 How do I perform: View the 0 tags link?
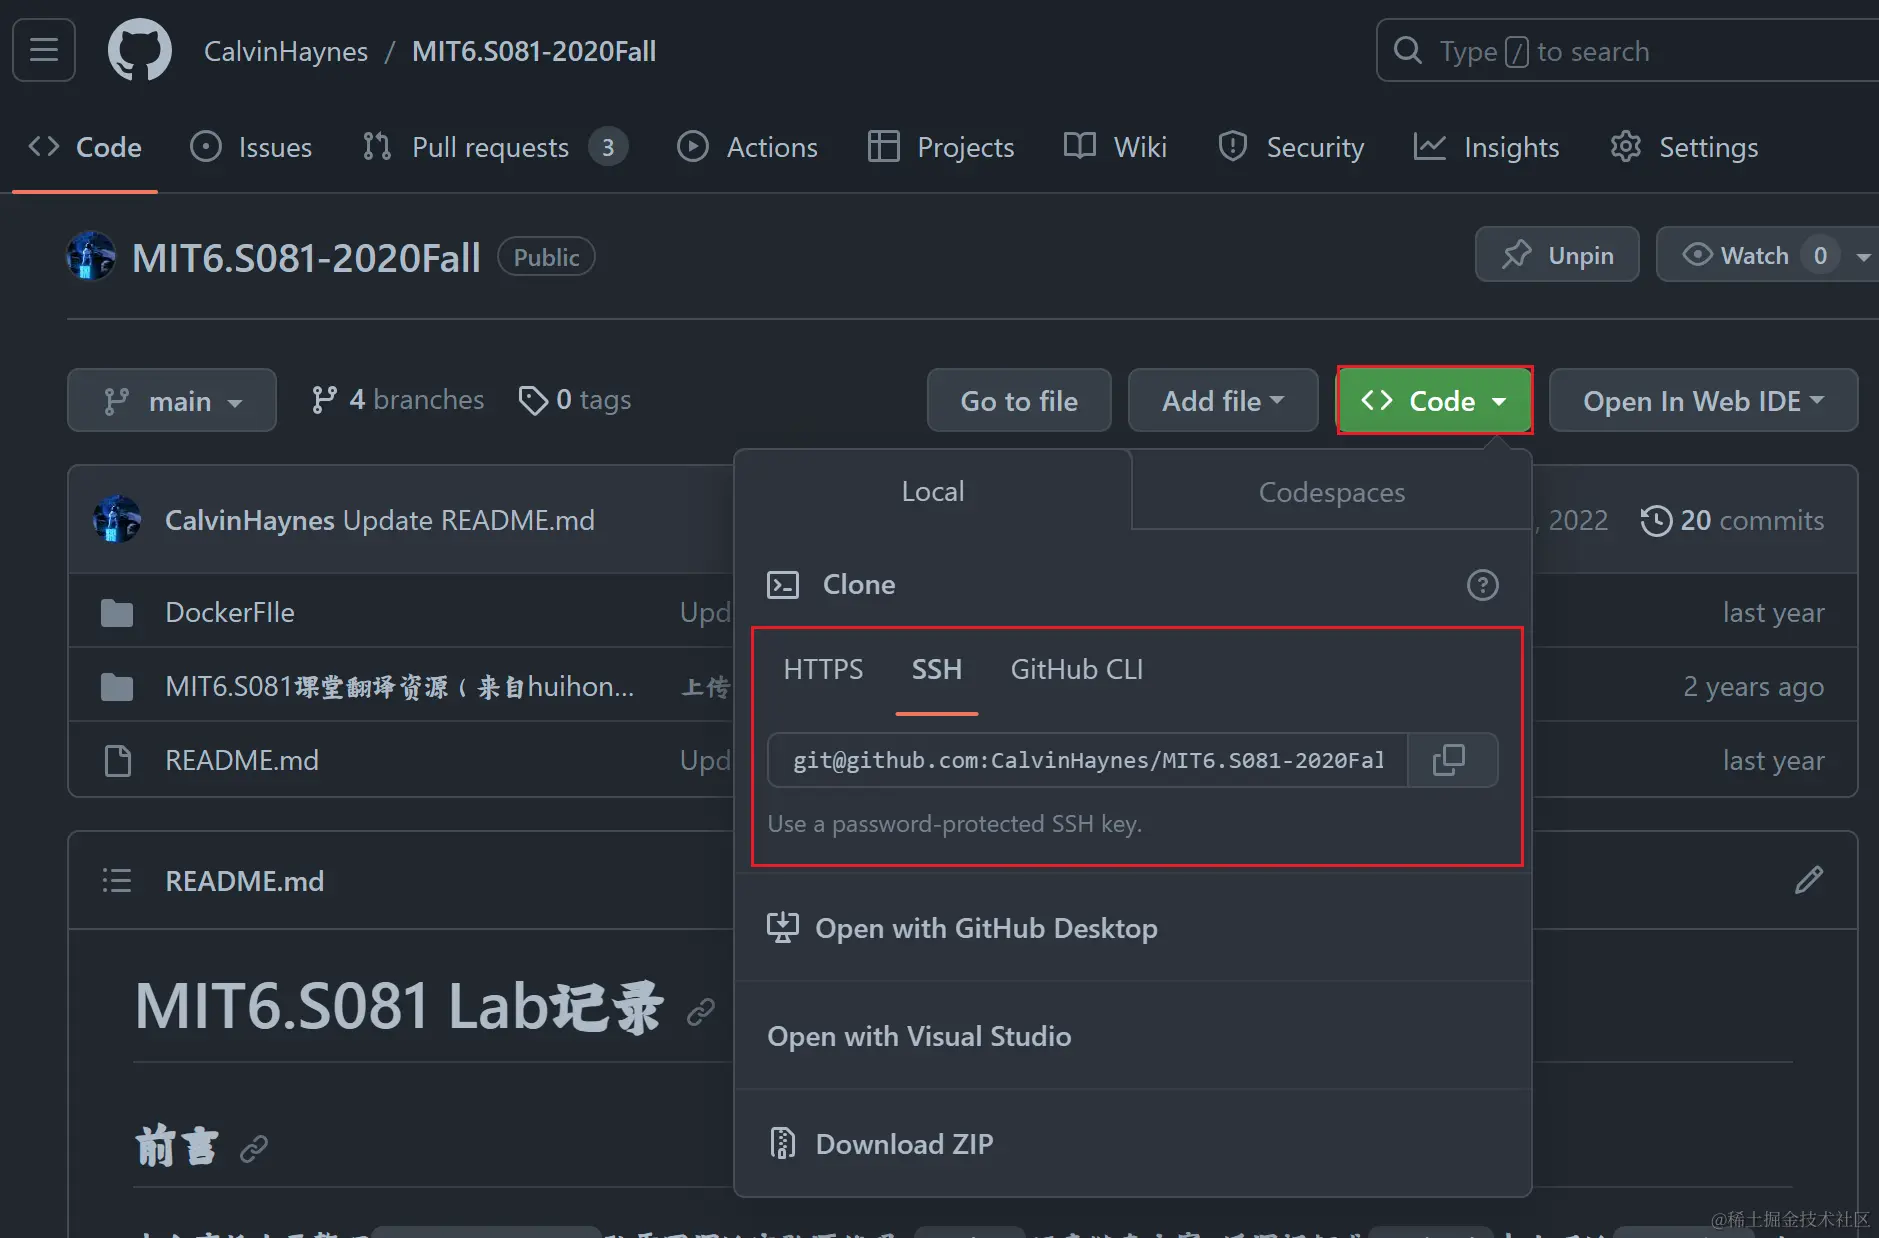(575, 400)
